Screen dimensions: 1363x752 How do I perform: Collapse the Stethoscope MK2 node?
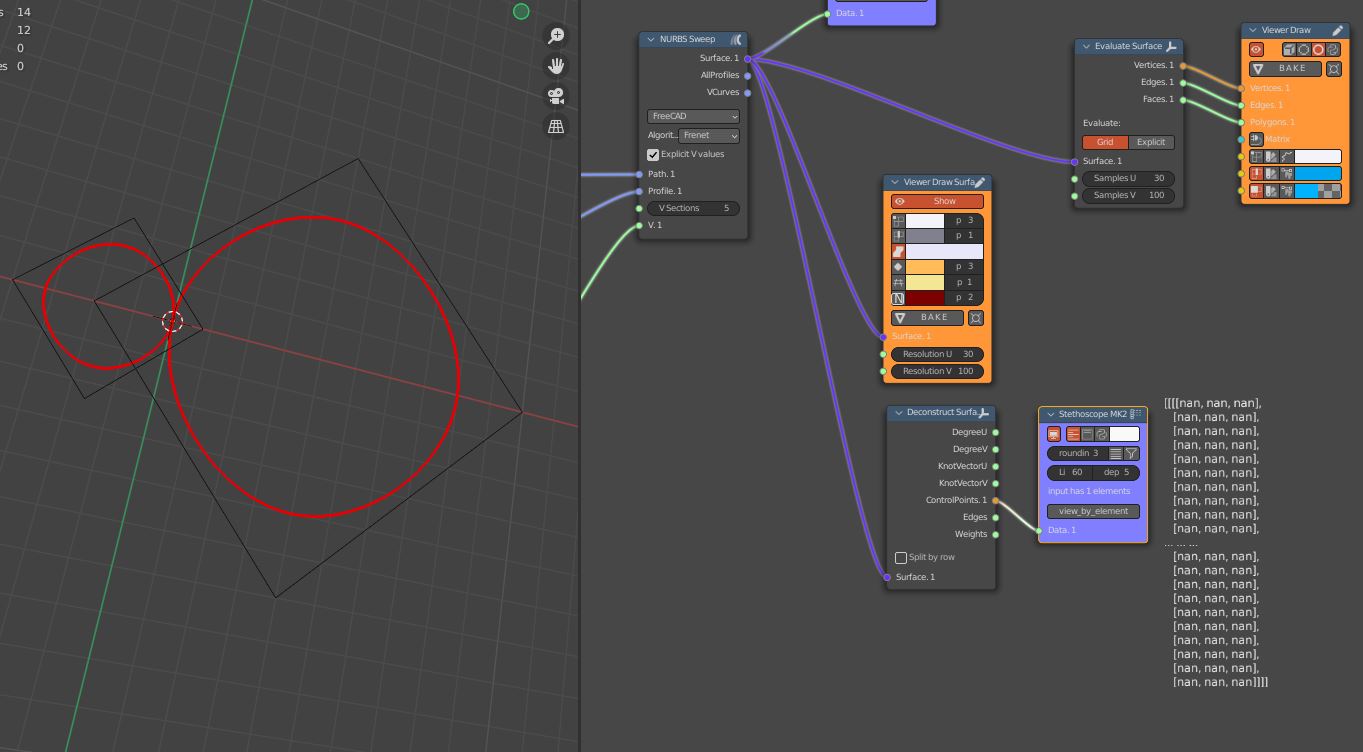click(1049, 414)
